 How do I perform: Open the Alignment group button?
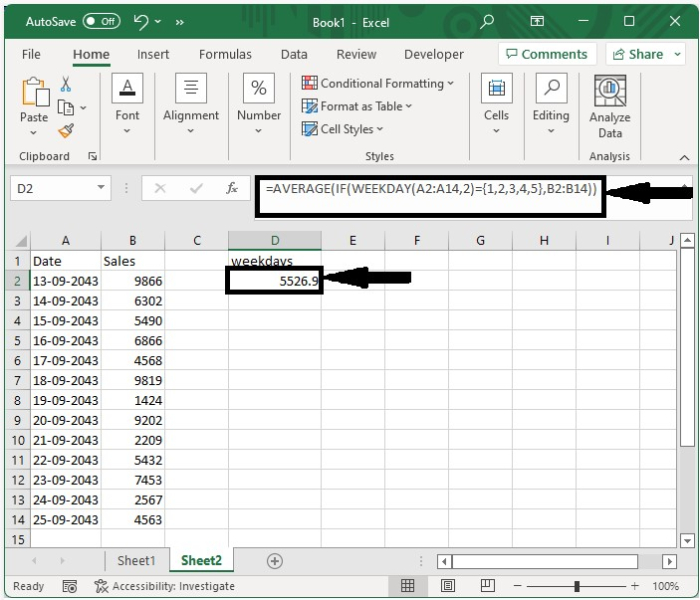(x=191, y=104)
